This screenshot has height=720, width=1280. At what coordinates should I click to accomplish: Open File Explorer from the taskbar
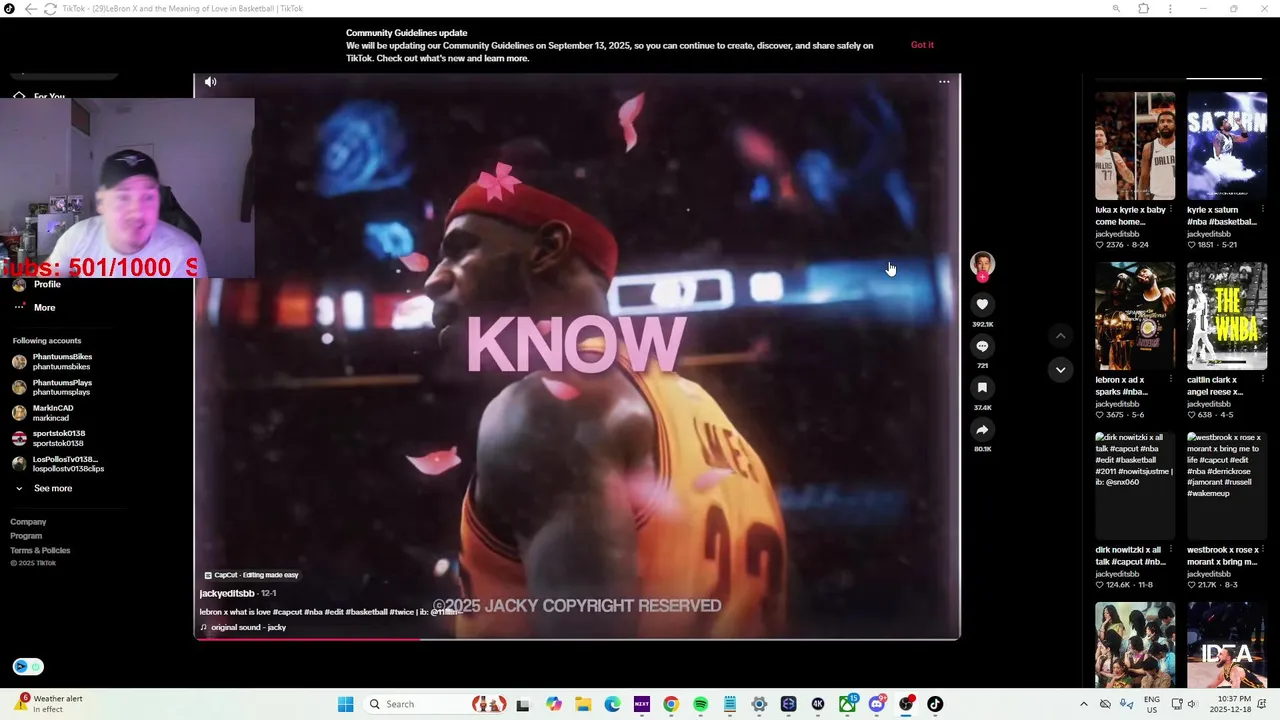click(x=583, y=704)
